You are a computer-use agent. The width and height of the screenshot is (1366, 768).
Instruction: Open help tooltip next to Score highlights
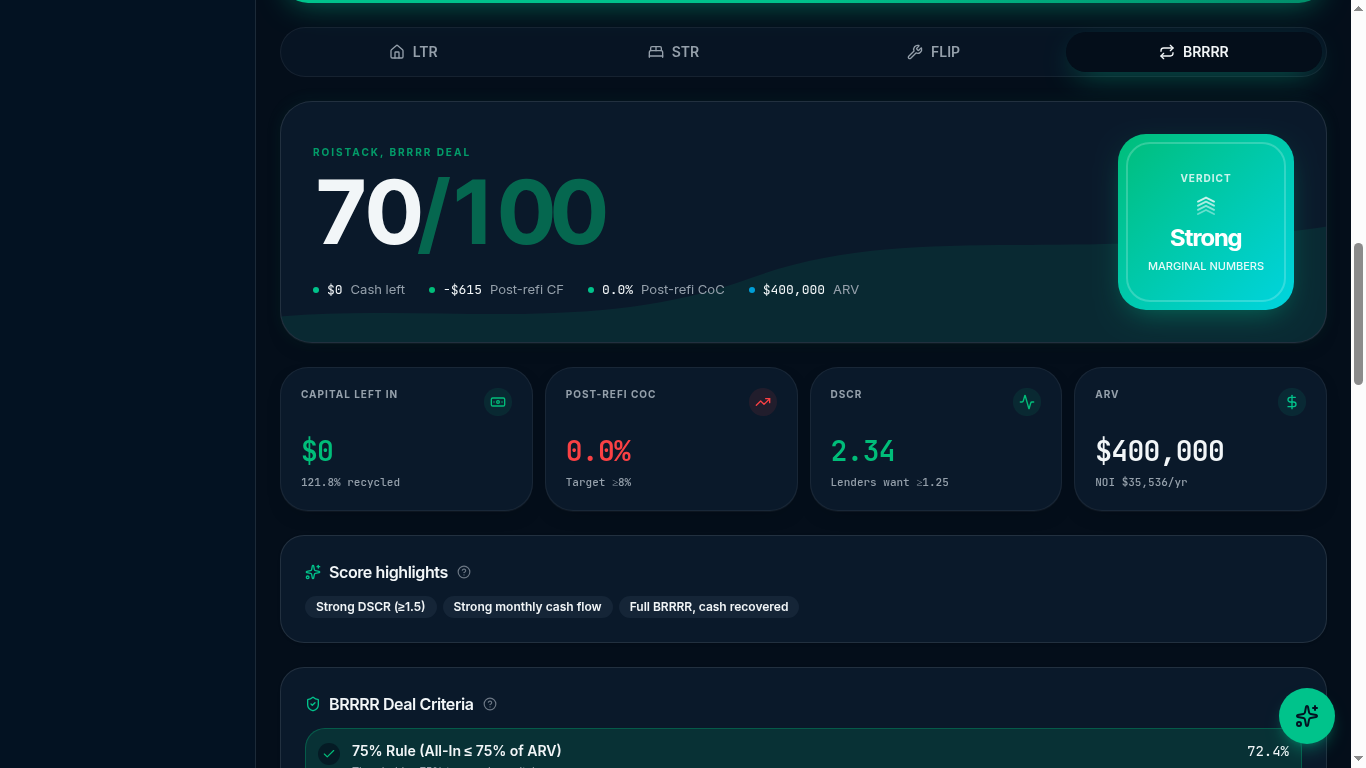(x=464, y=572)
